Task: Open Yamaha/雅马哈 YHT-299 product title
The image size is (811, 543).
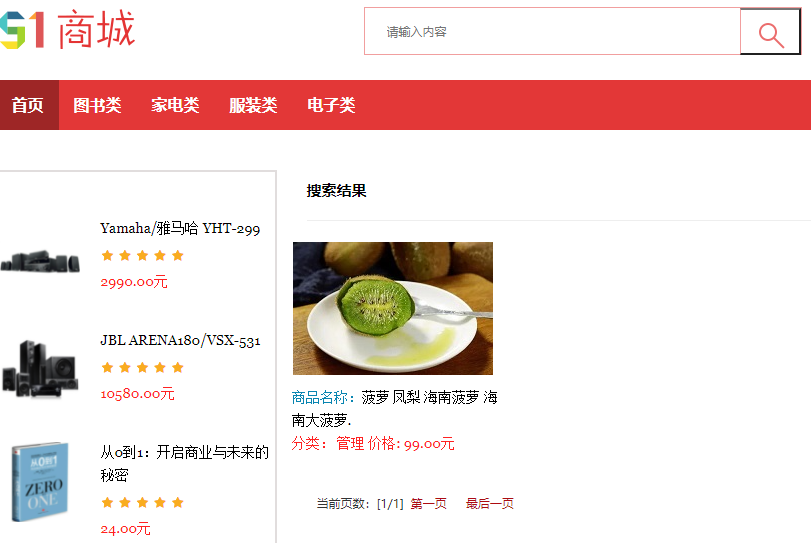Action: 180,229
